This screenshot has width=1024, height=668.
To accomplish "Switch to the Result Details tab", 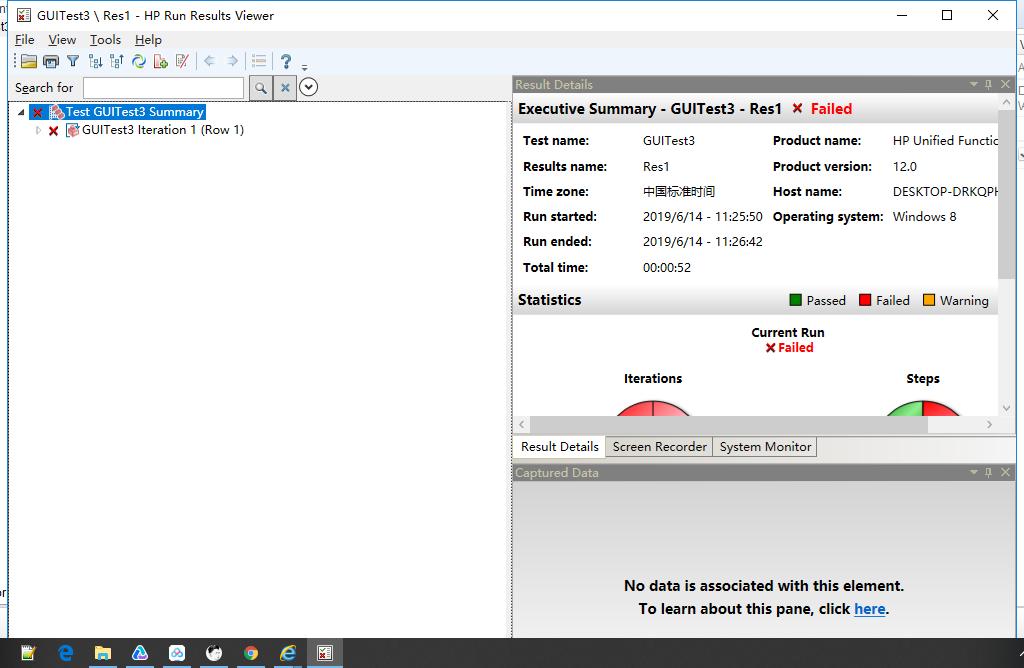I will (560, 447).
